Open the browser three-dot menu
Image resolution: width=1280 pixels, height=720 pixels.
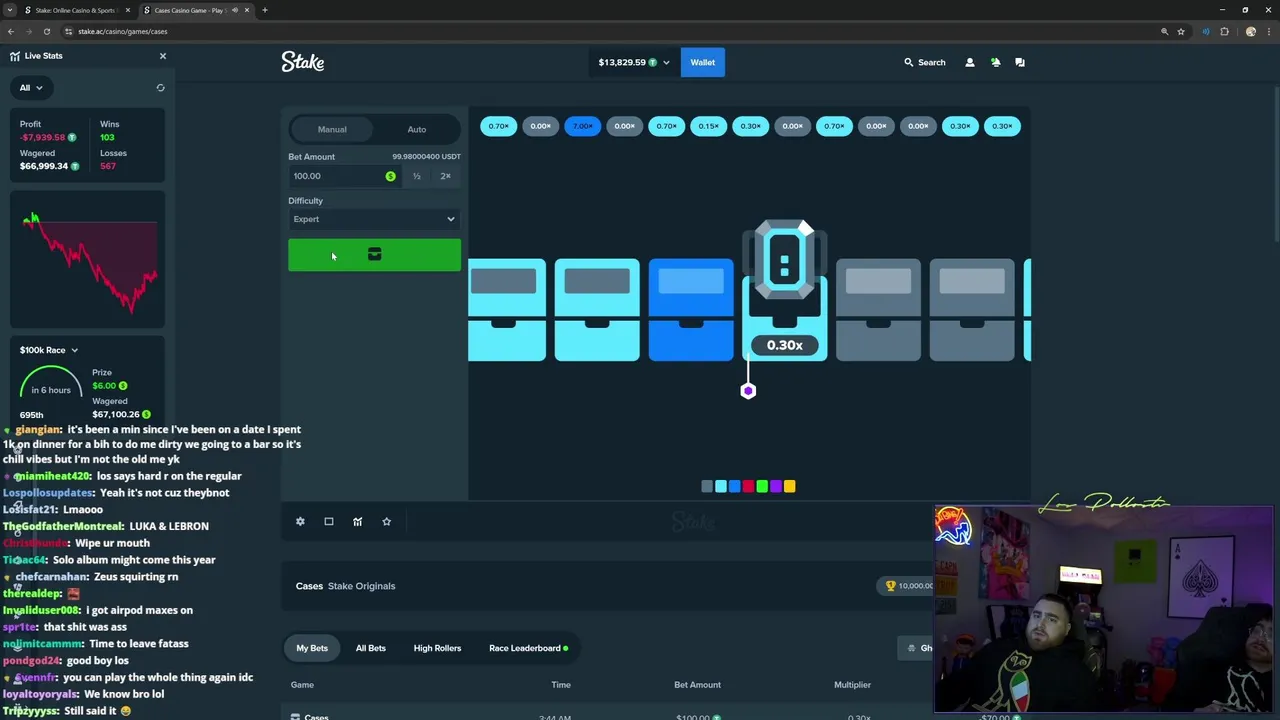pos(1268,31)
